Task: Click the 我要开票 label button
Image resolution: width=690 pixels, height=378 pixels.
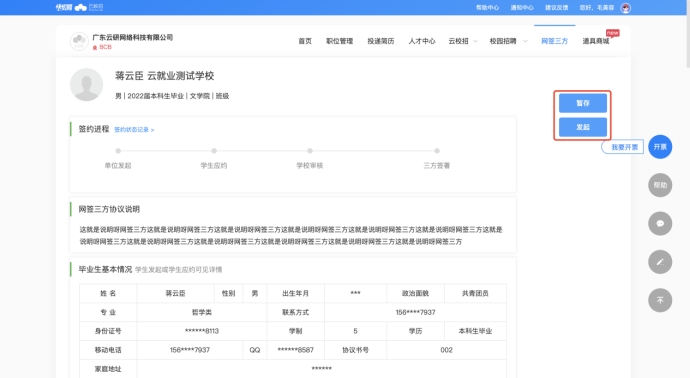Action: tap(623, 147)
